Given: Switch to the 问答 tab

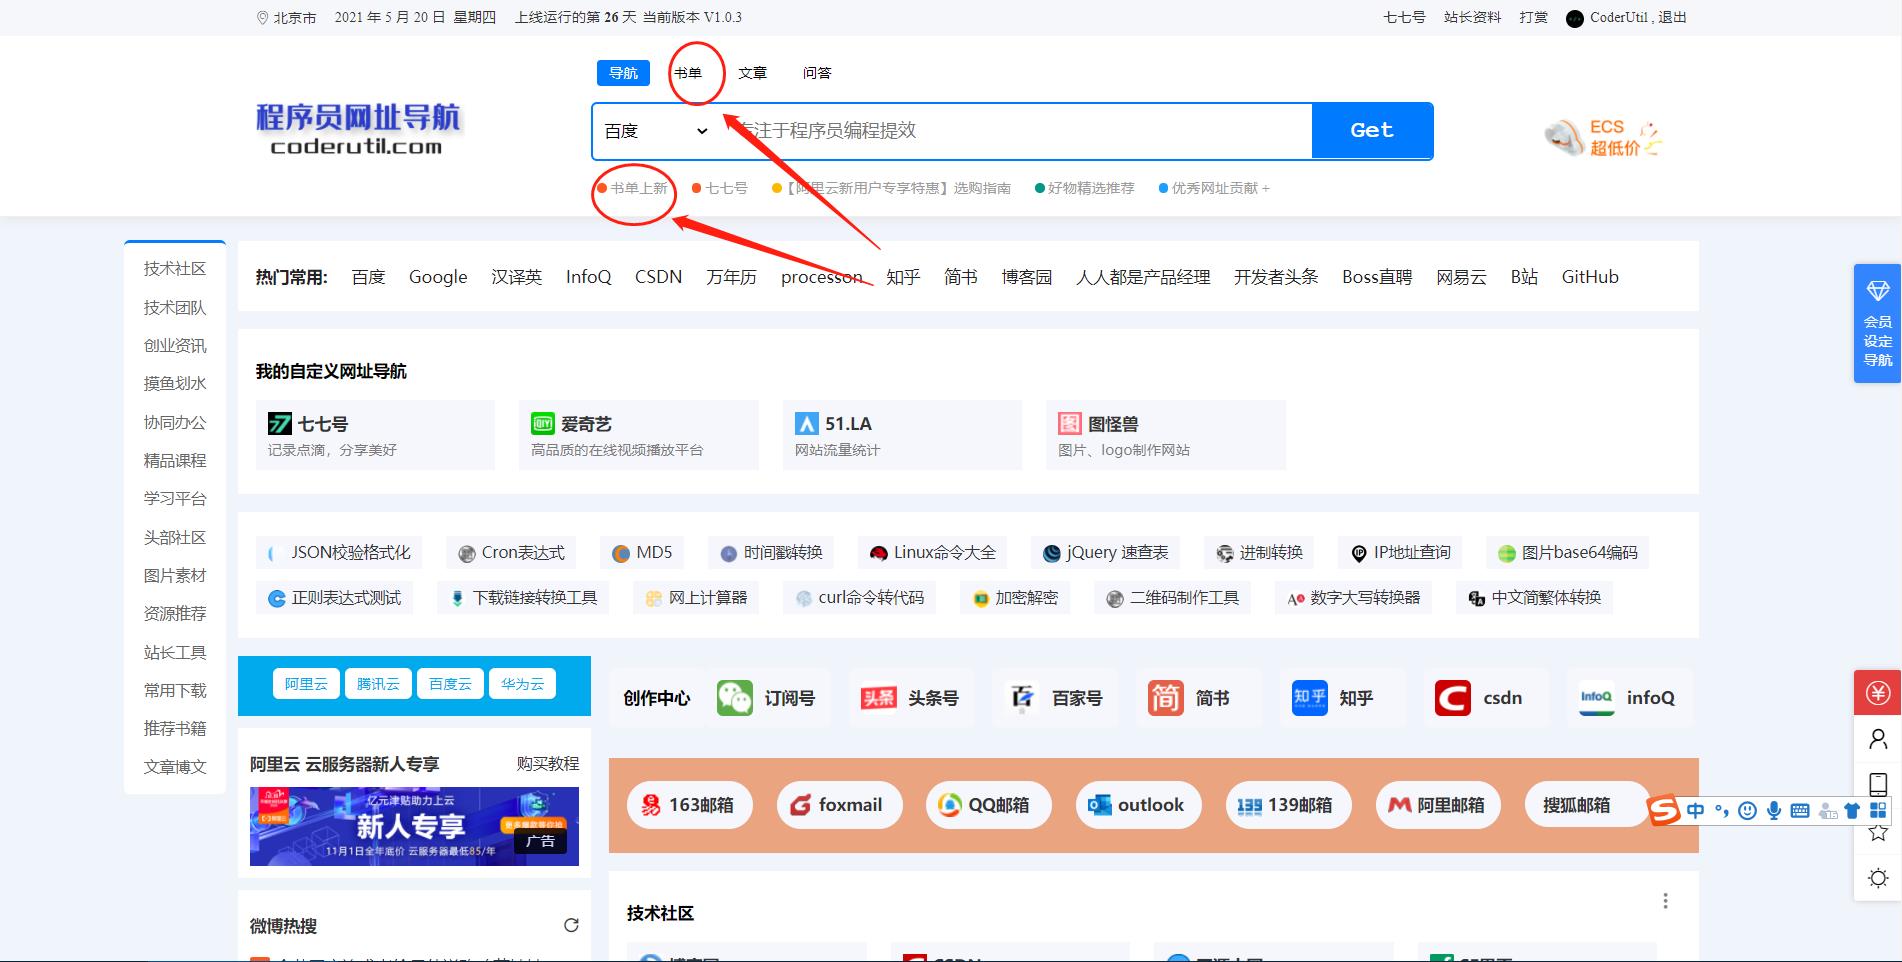Looking at the screenshot, I should pos(817,73).
